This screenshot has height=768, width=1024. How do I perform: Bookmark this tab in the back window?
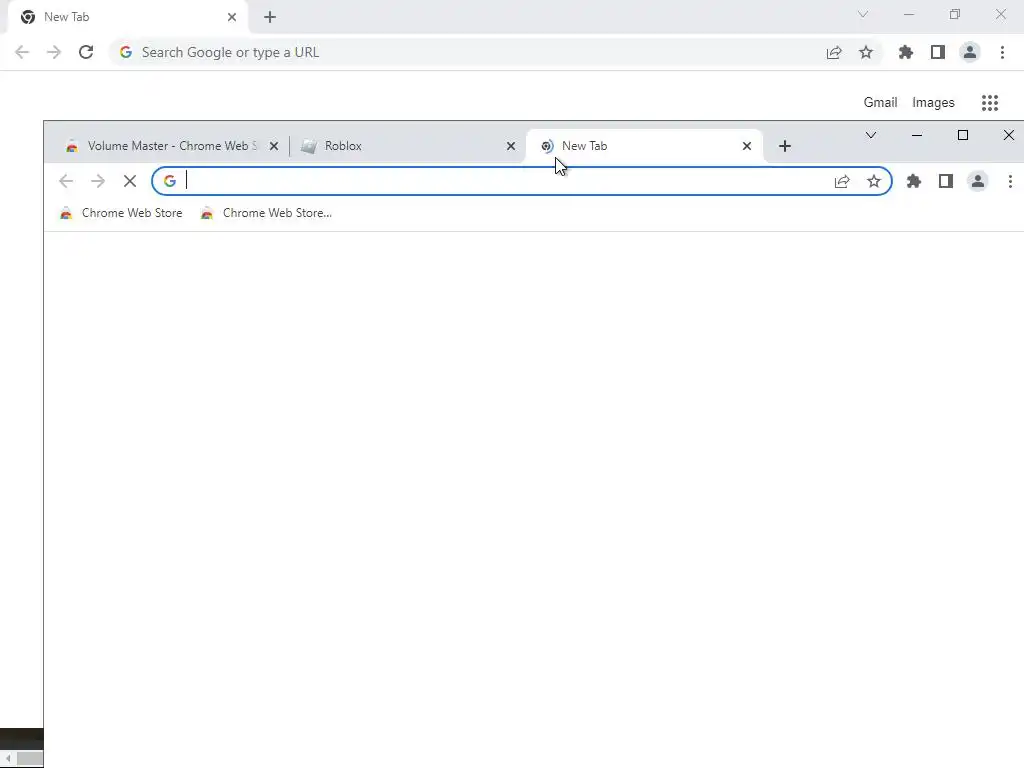pos(866,52)
